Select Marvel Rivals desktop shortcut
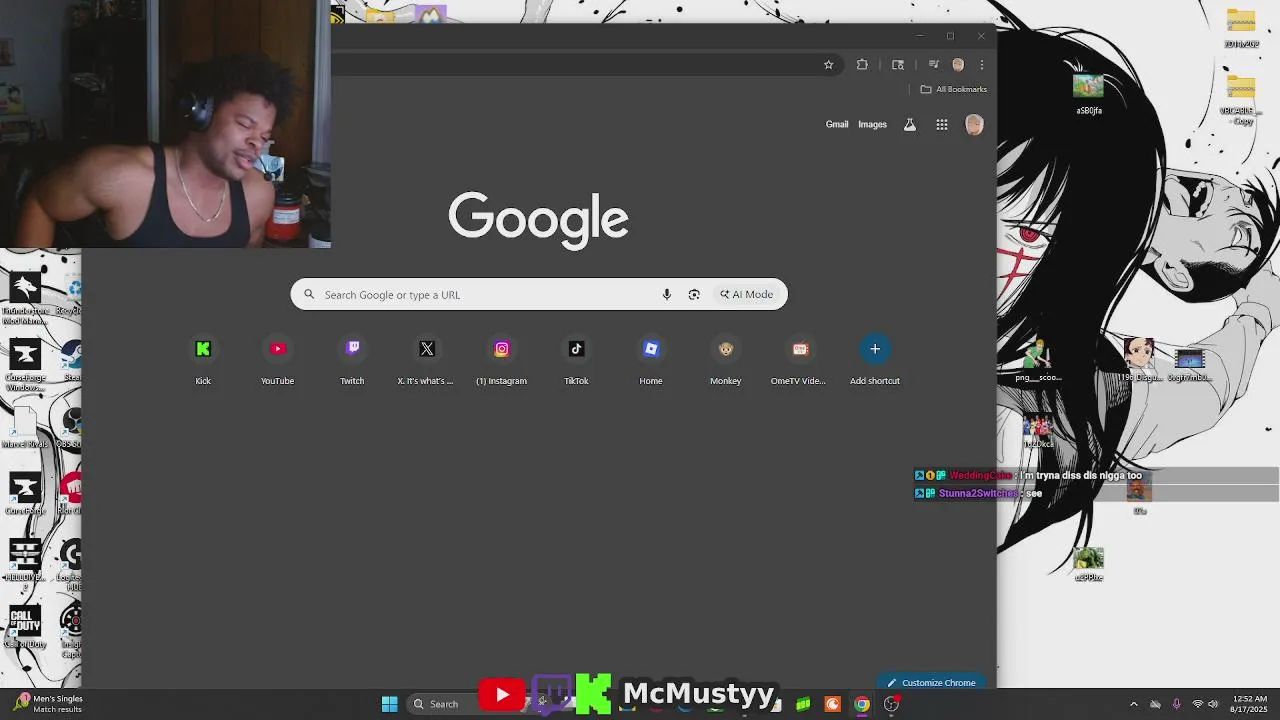 pyautogui.click(x=25, y=428)
